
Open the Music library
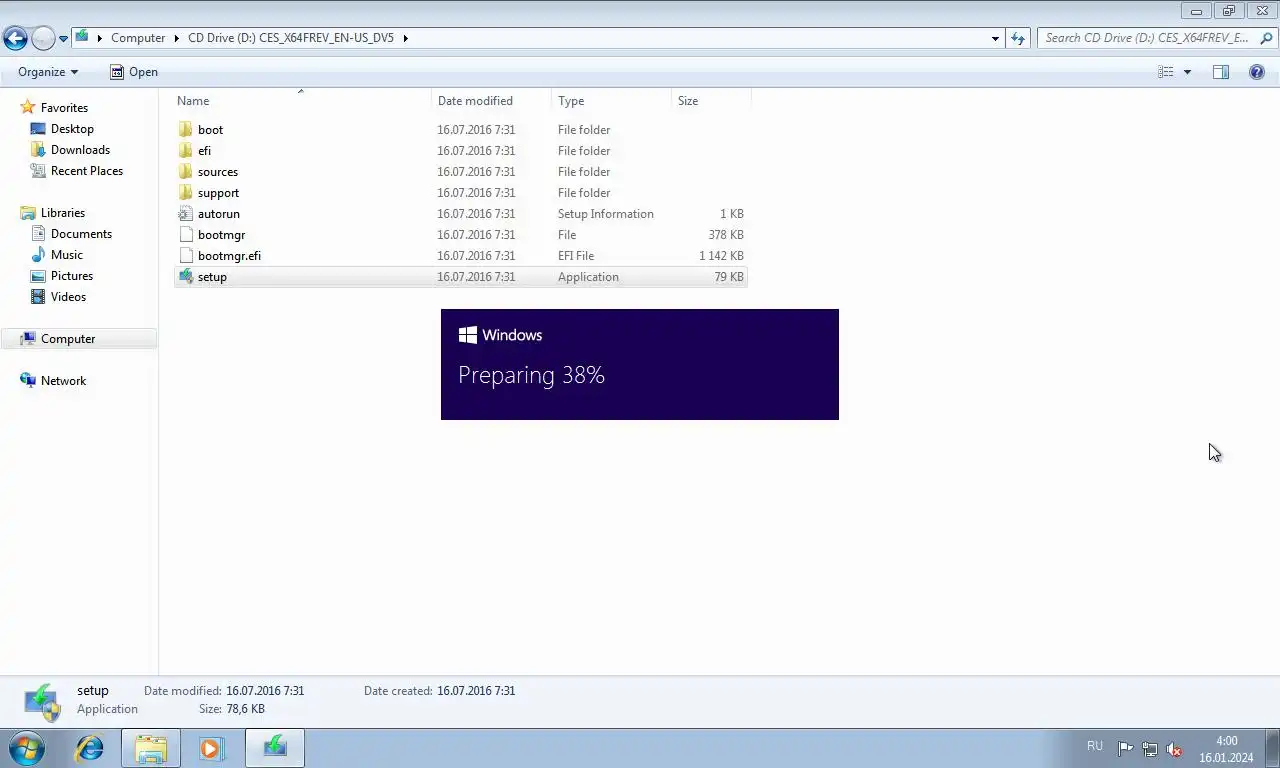pos(66,255)
